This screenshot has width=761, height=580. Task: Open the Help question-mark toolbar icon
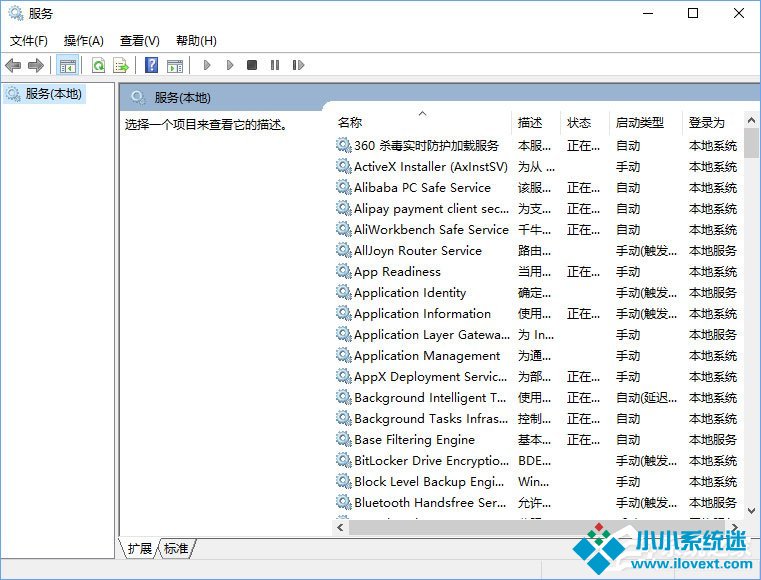tap(151, 65)
